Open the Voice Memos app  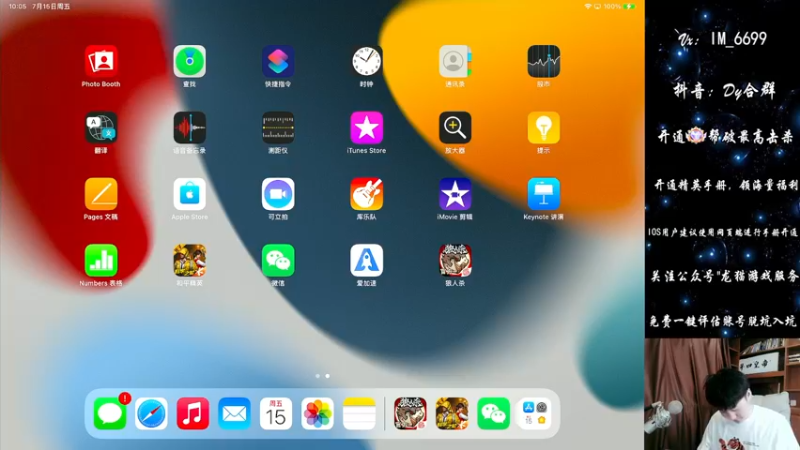pyautogui.click(x=189, y=128)
